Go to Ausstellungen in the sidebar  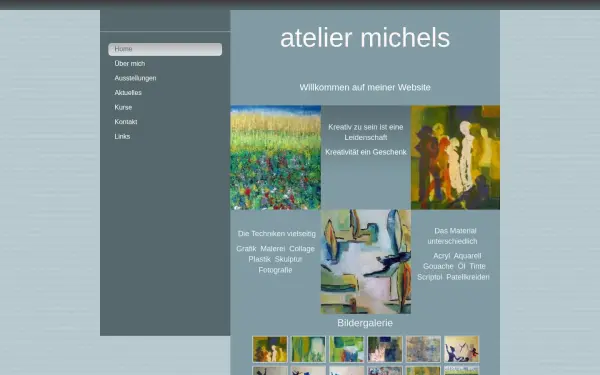click(135, 78)
